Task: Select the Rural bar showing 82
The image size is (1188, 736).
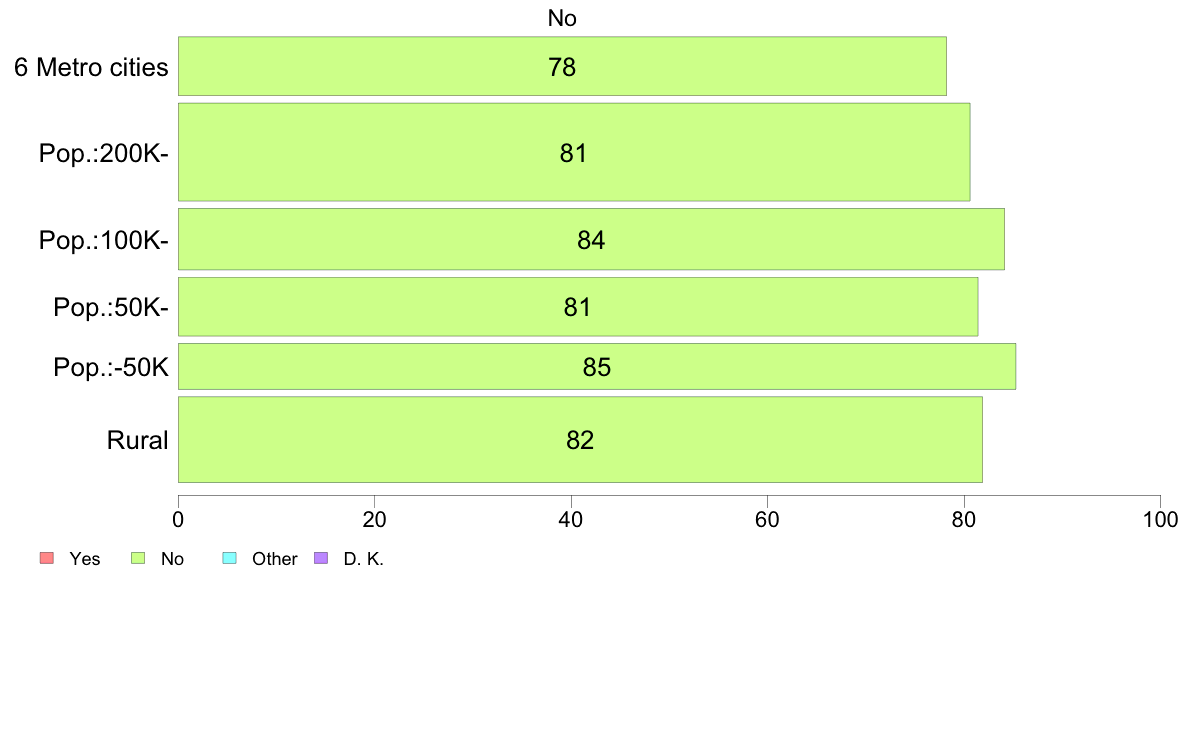Action: pyautogui.click(x=580, y=439)
